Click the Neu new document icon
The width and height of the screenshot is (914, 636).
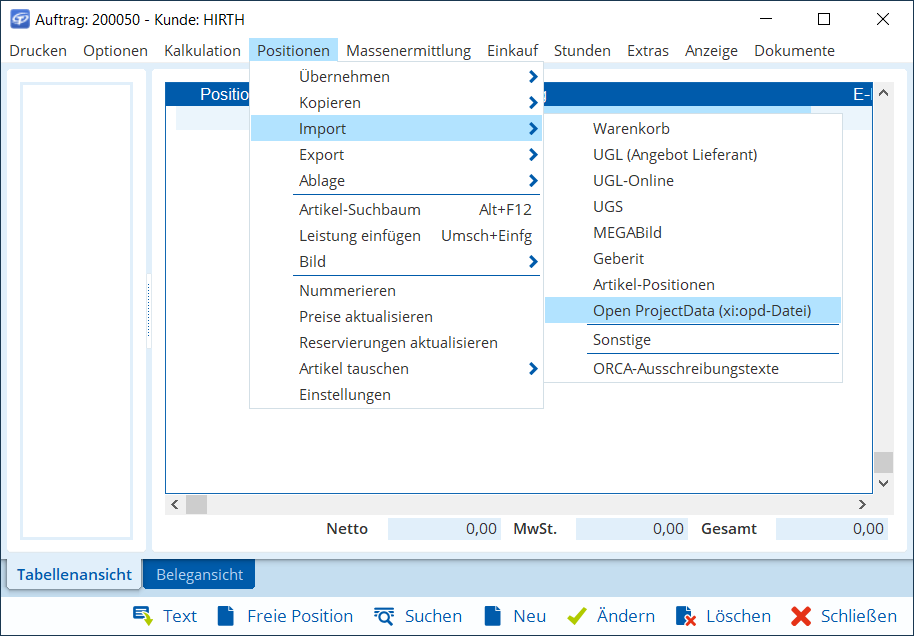tap(492, 616)
